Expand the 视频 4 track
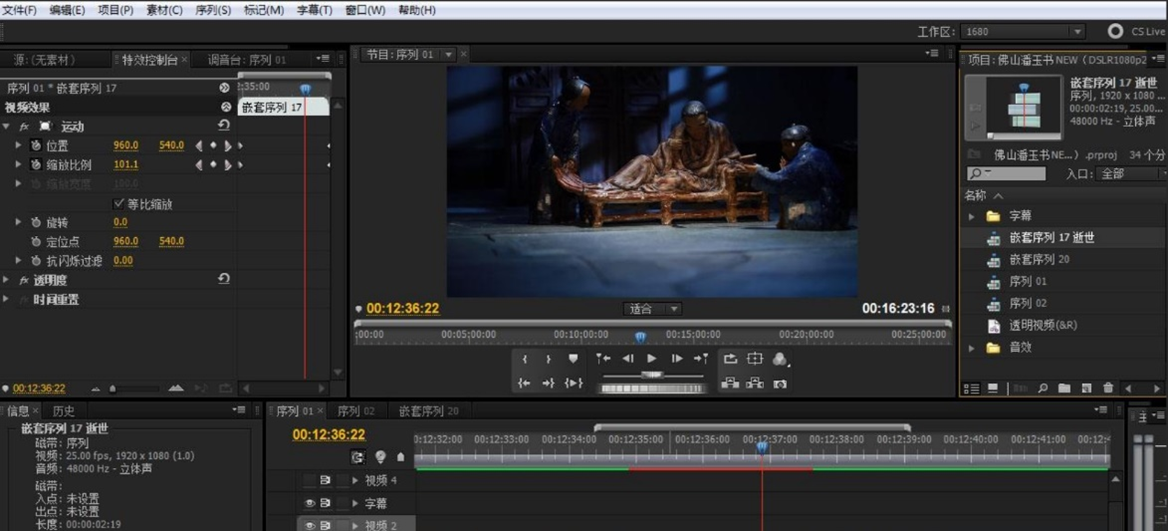Screen dimensions: 1168x531 coord(355,480)
